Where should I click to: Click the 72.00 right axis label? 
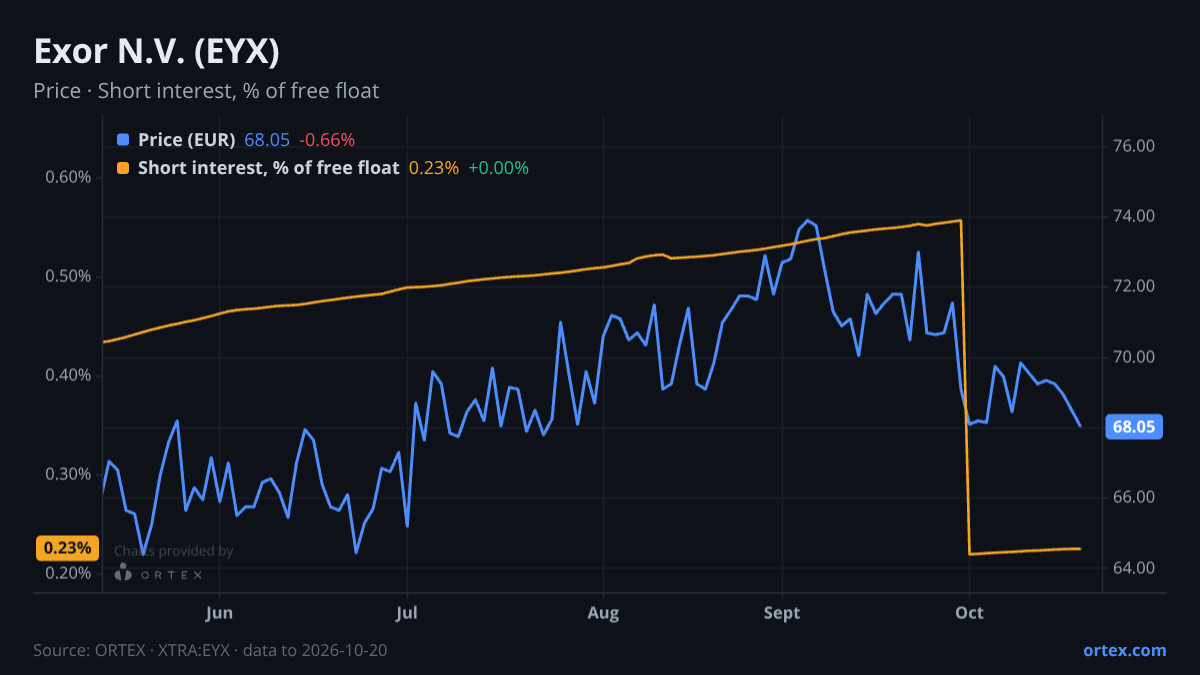pyautogui.click(x=1134, y=287)
